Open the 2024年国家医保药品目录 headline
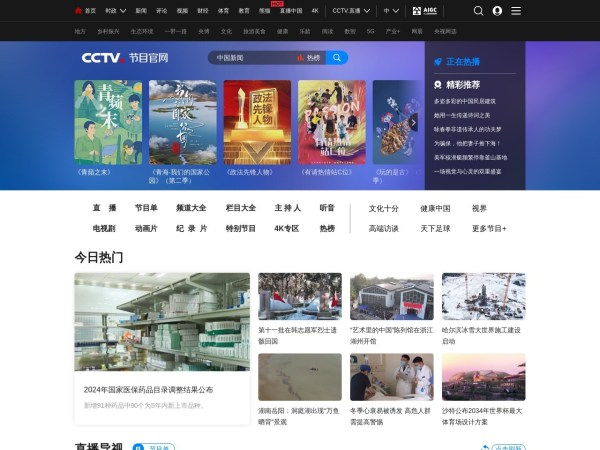600x450 pixels. coord(148,389)
